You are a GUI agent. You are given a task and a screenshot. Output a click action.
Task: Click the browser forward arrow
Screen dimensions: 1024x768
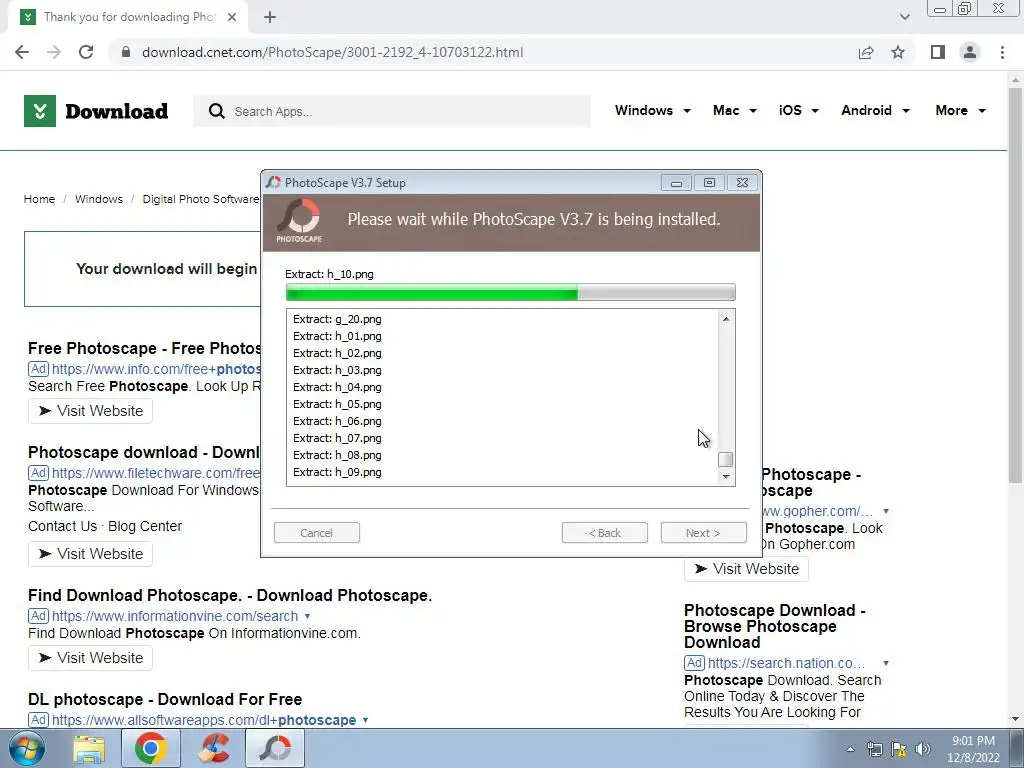point(54,52)
